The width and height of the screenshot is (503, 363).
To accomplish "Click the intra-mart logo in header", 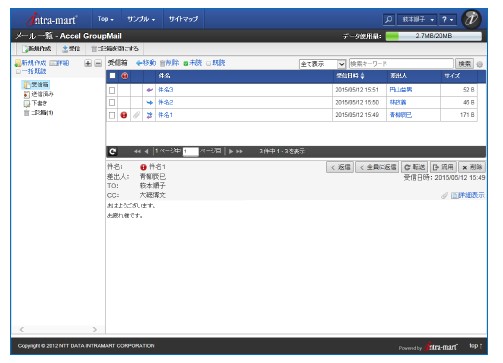I will [x=52, y=19].
